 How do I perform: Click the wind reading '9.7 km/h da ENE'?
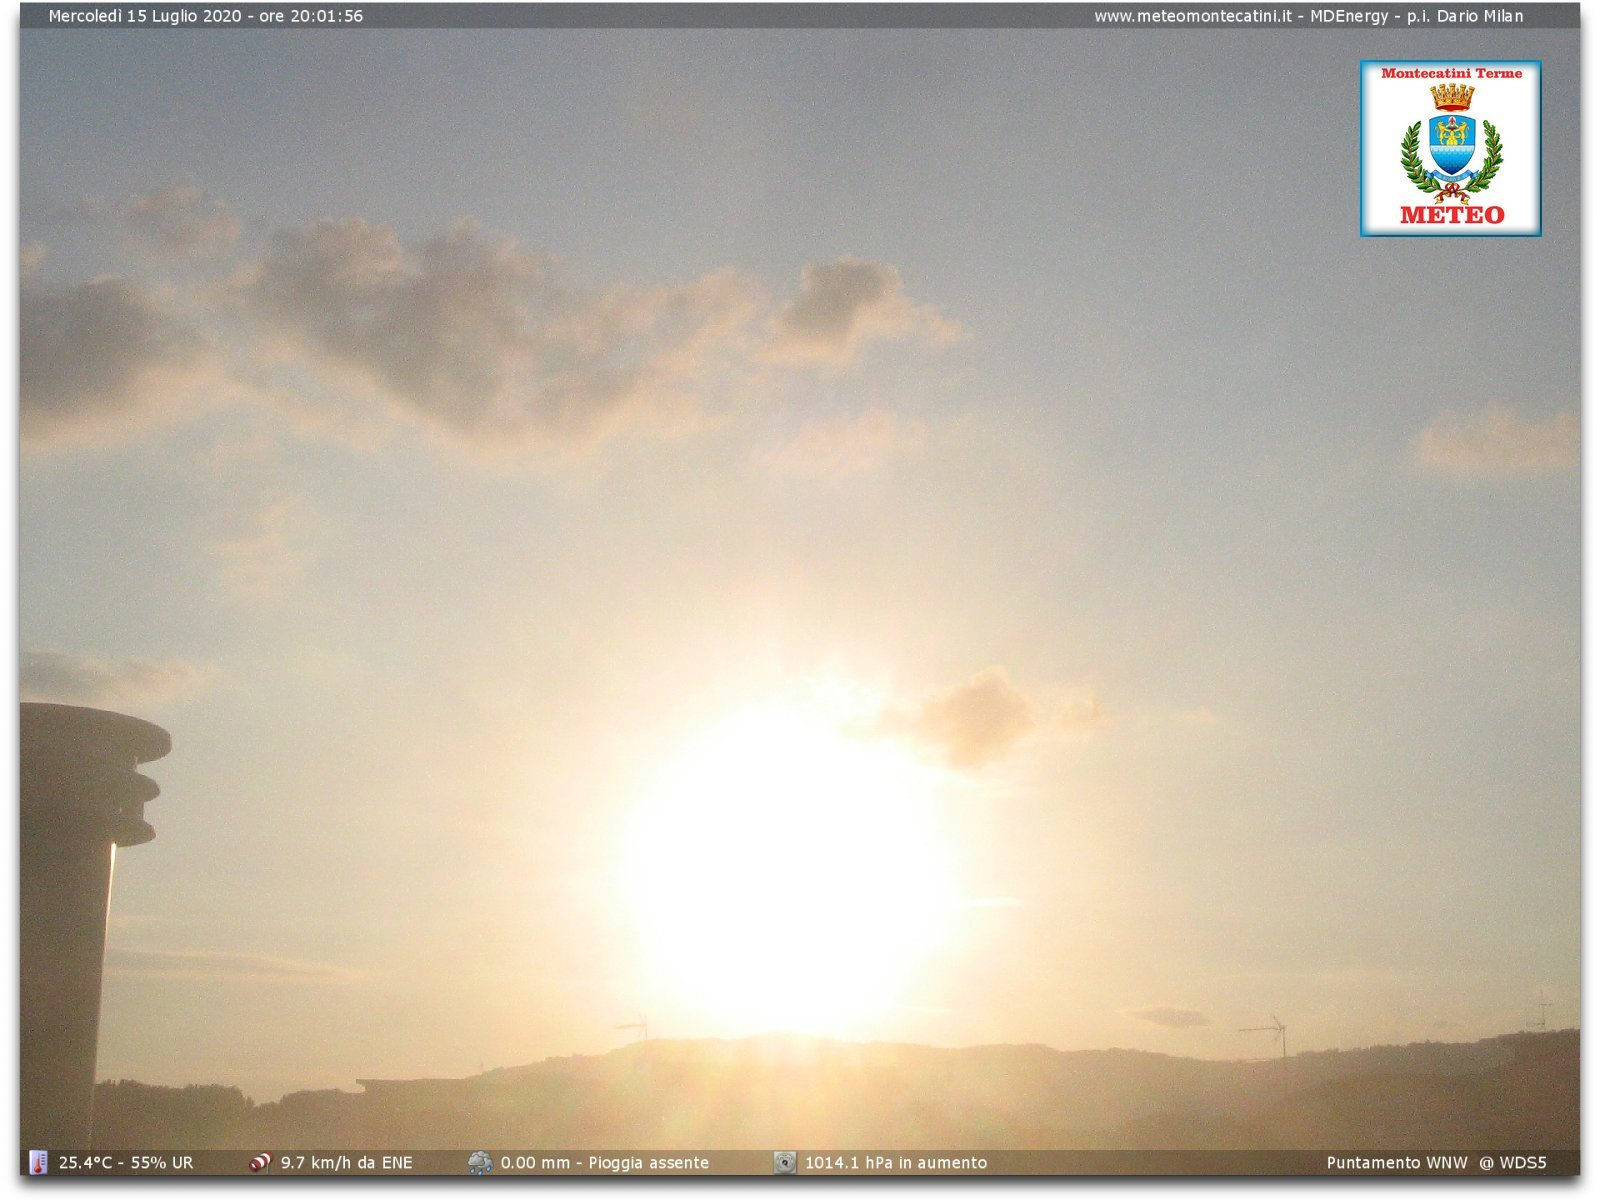(346, 1162)
